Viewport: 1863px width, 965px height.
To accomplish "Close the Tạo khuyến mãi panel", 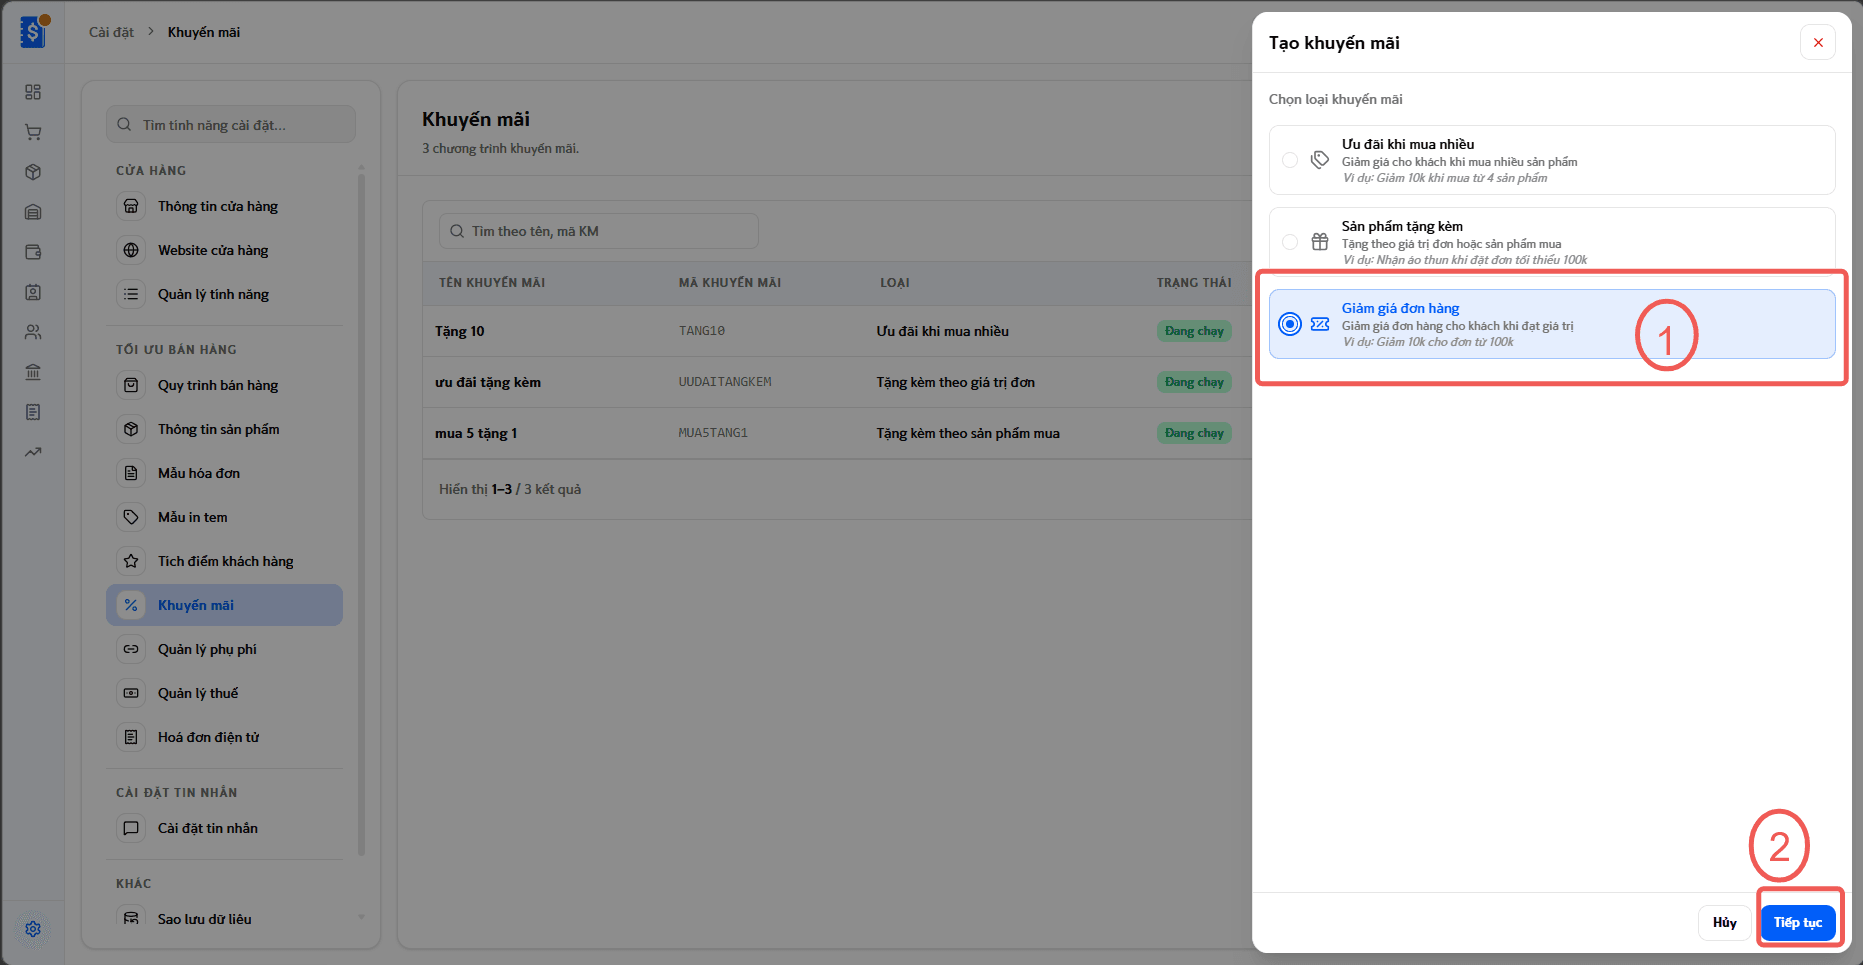I will (1818, 43).
